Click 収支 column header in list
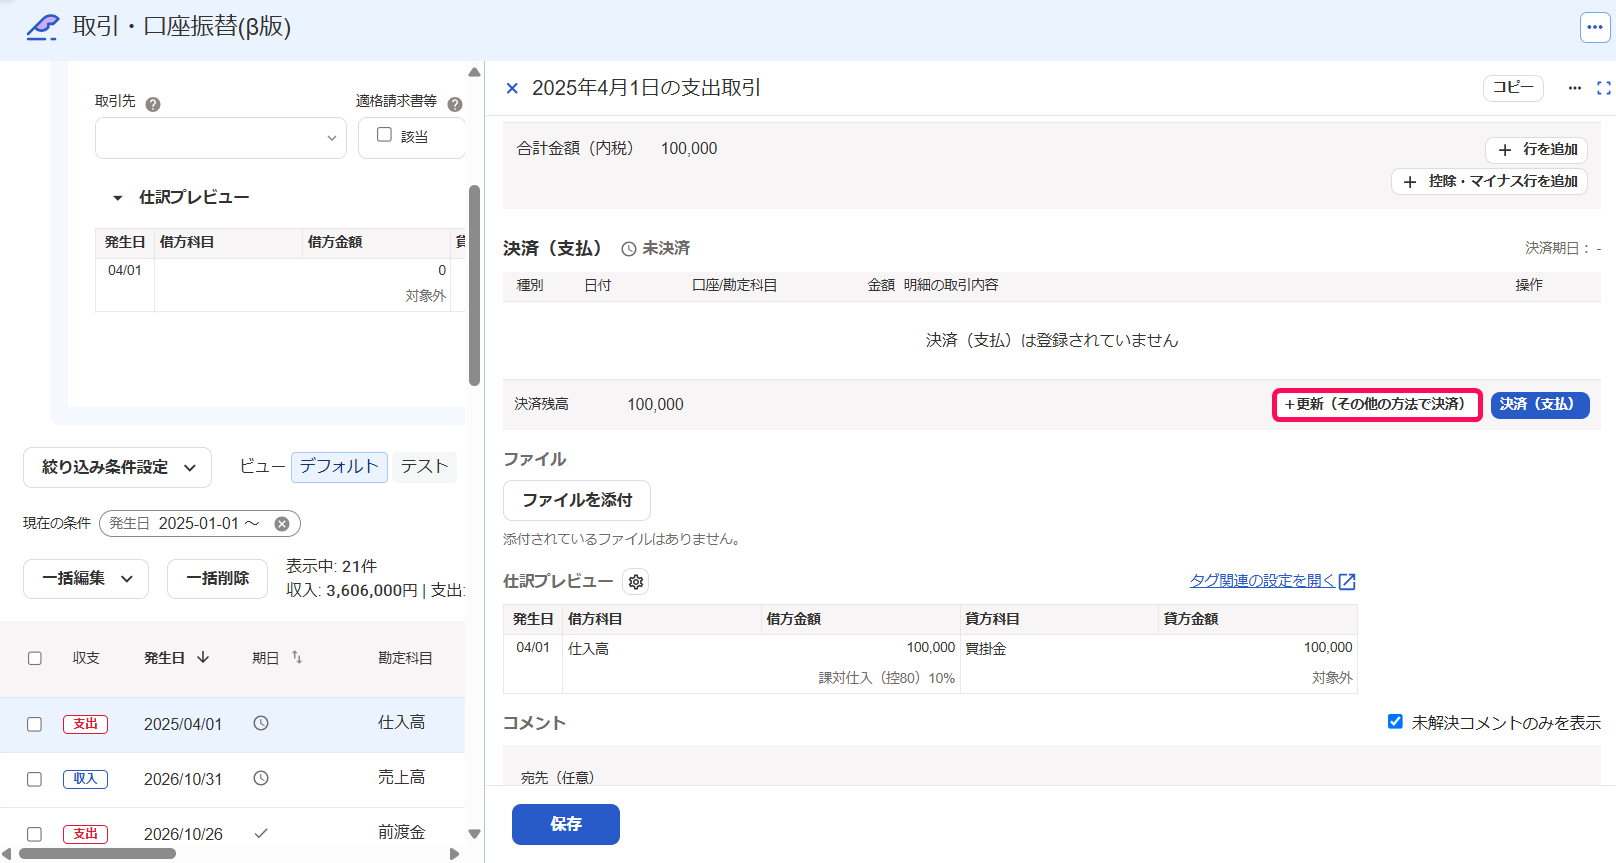Viewport: 1616px width, 863px height. click(x=86, y=658)
